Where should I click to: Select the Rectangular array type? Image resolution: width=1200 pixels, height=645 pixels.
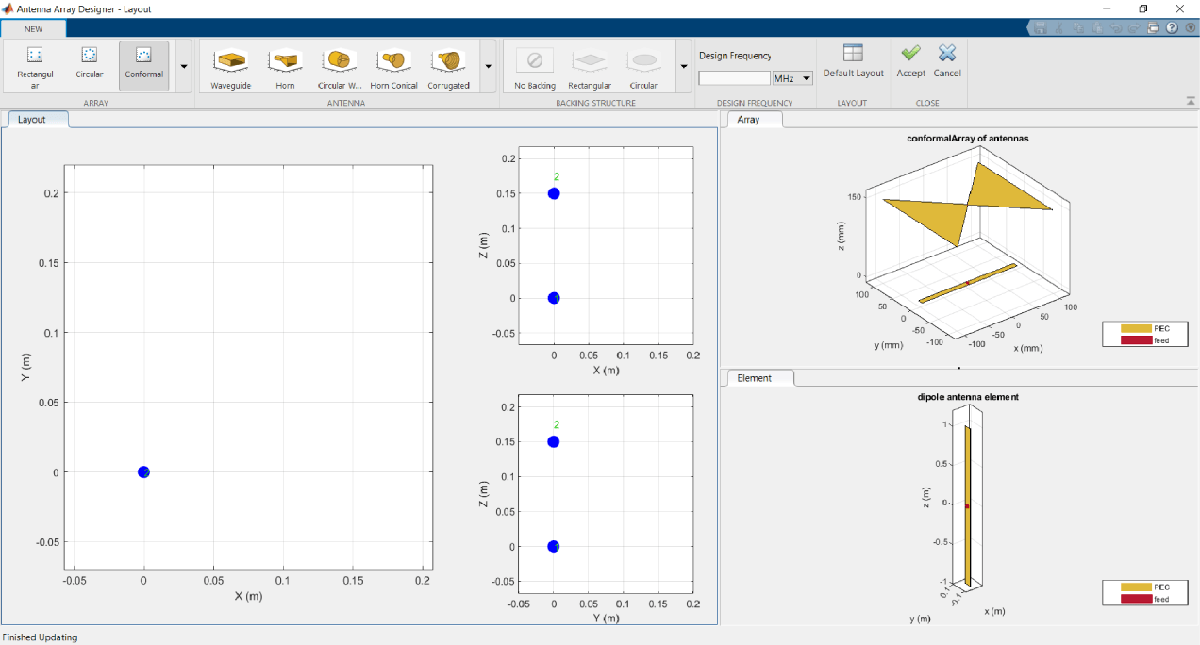coord(34,66)
